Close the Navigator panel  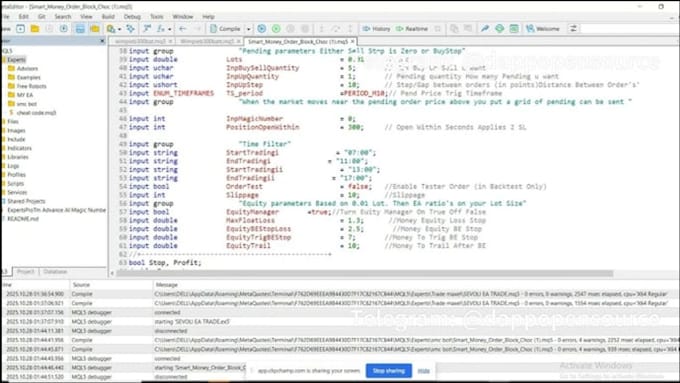[102, 41]
